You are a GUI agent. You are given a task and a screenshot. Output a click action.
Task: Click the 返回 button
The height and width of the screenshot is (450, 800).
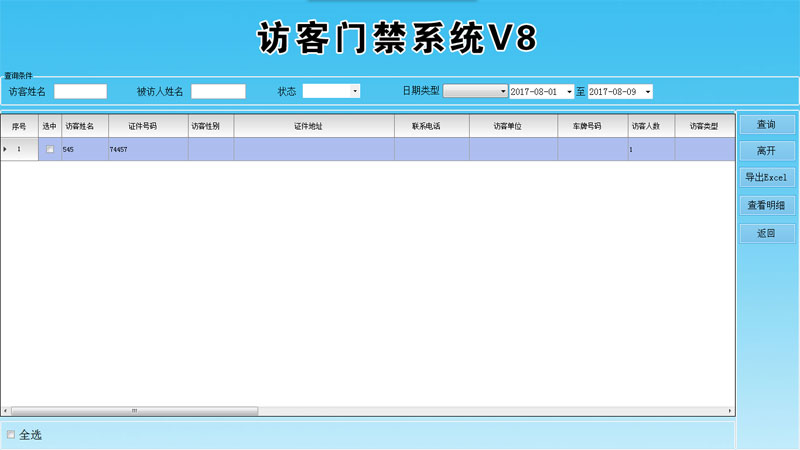[767, 233]
